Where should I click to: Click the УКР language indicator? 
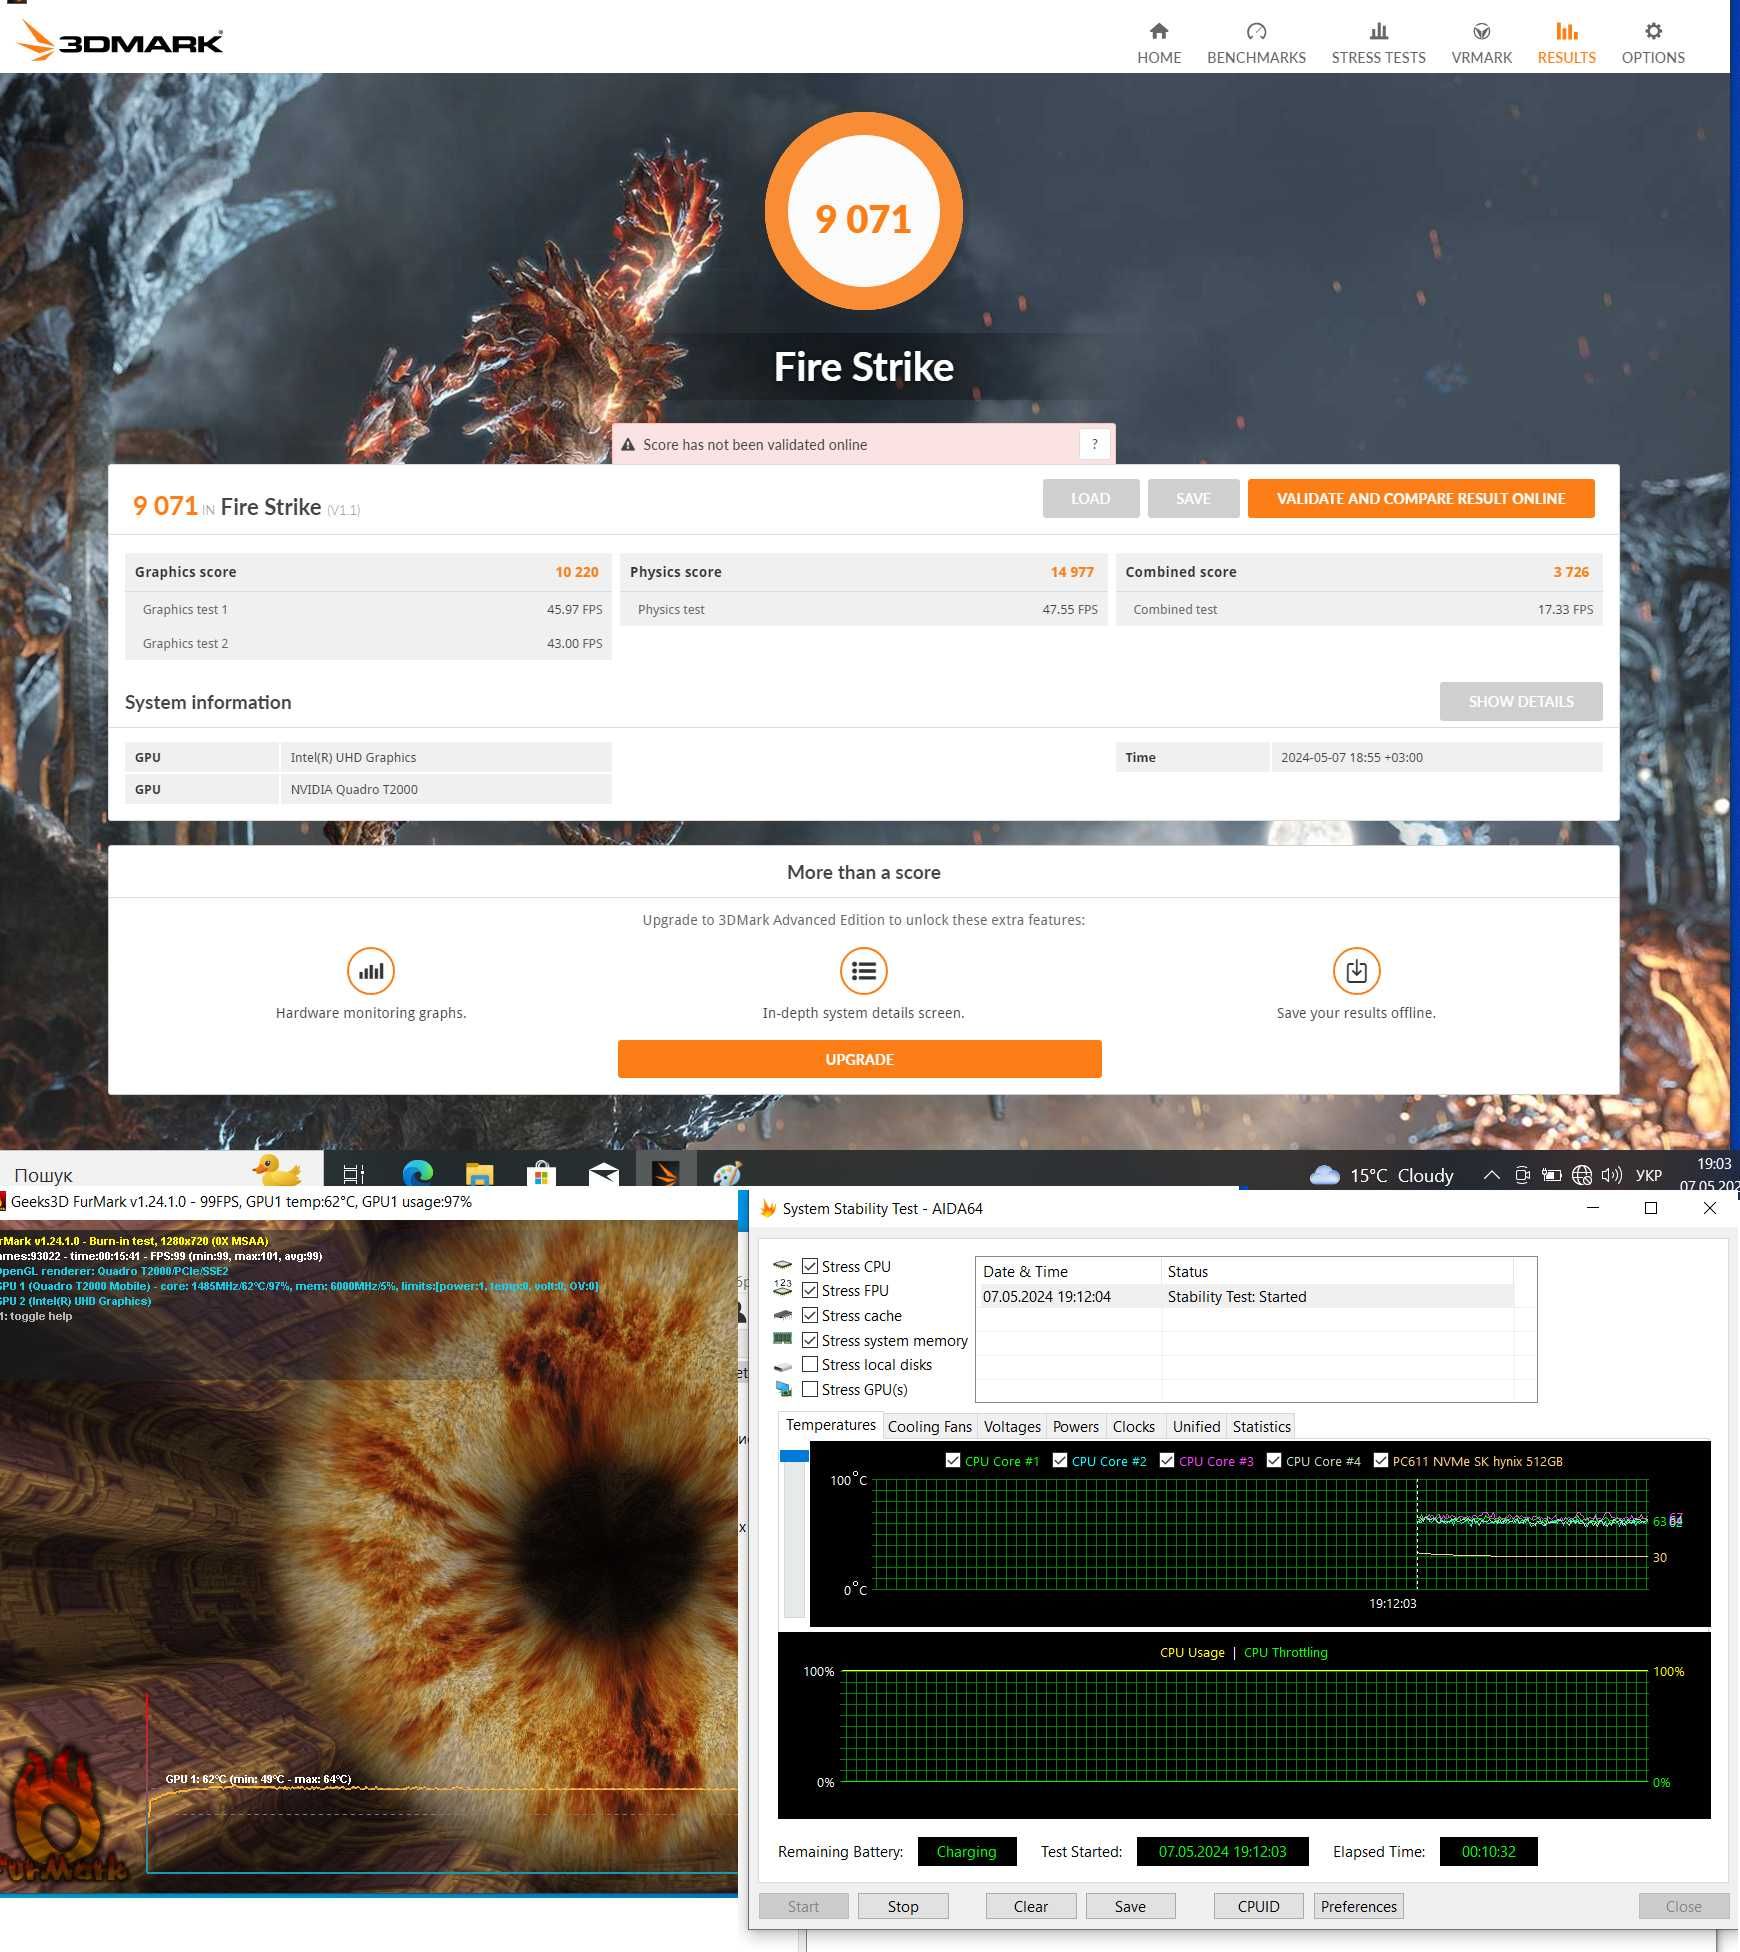point(1649,1175)
